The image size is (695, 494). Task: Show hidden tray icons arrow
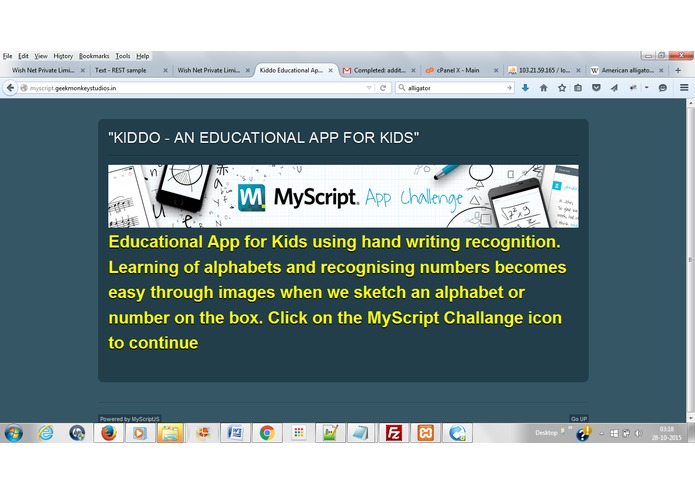click(601, 433)
